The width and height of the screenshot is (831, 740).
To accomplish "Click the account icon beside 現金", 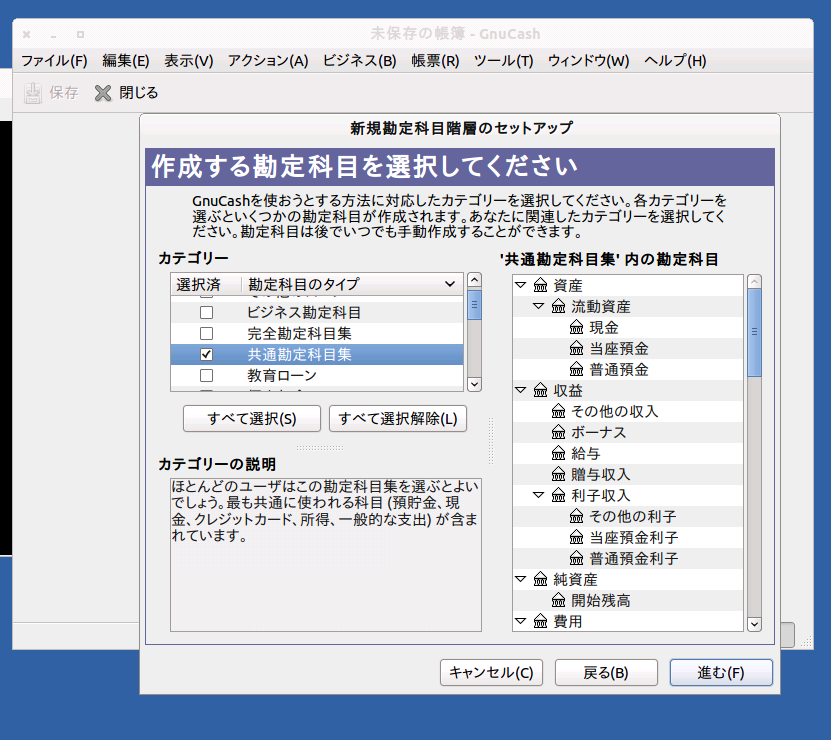I will (576, 328).
